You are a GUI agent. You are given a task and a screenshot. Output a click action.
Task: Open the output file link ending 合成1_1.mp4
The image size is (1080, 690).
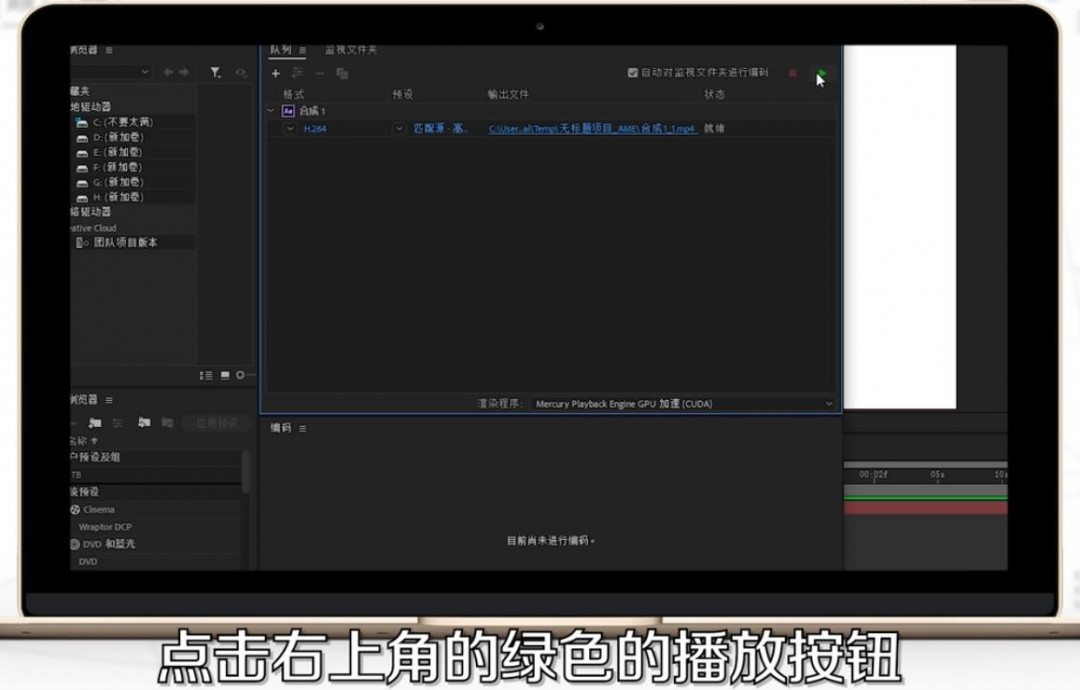pyautogui.click(x=590, y=128)
